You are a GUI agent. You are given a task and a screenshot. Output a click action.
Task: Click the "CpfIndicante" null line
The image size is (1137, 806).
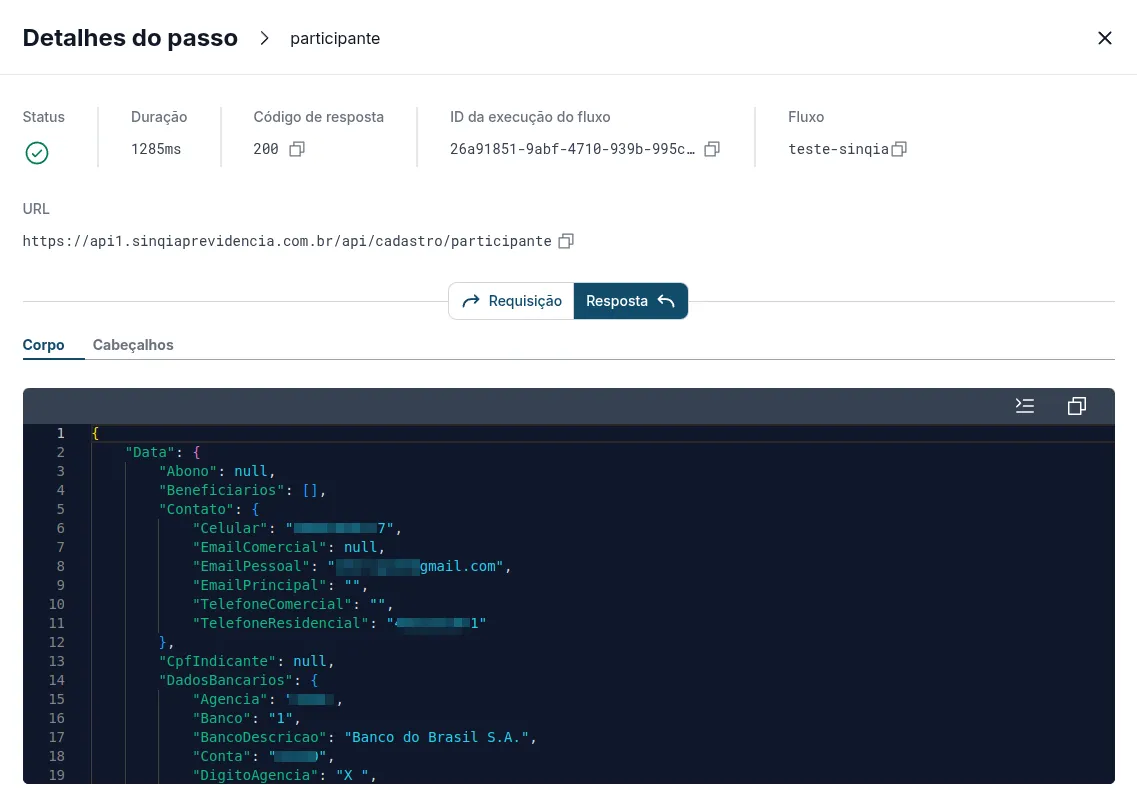click(247, 661)
